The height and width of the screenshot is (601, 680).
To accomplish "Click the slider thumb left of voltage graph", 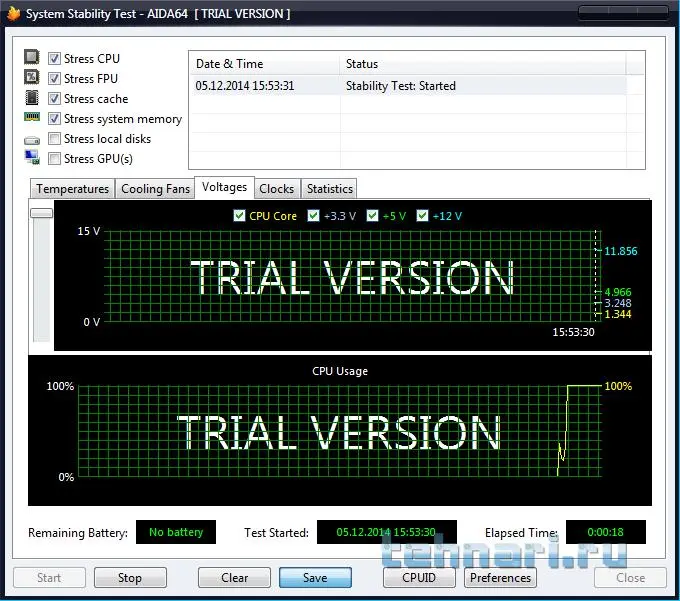I will (x=42, y=213).
